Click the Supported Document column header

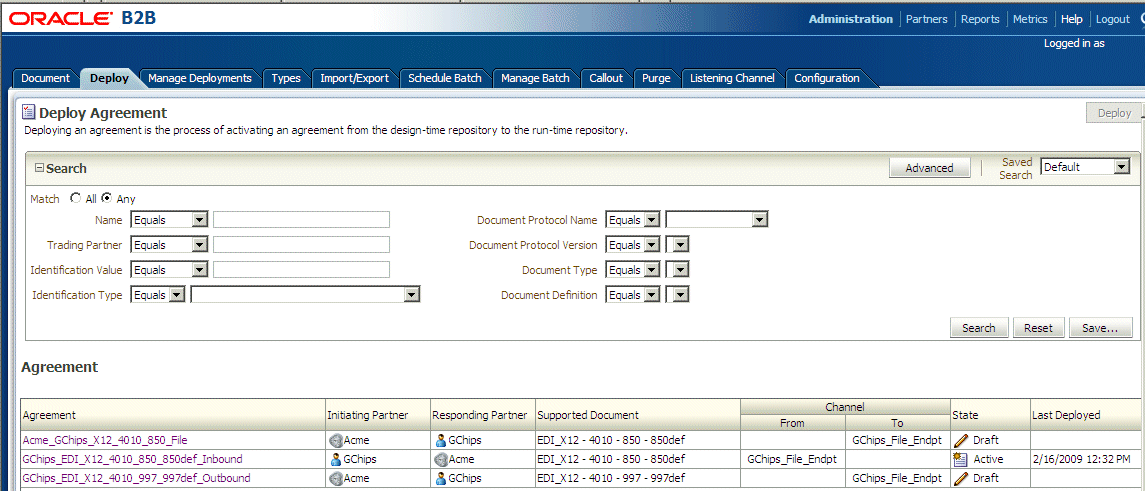click(637, 415)
